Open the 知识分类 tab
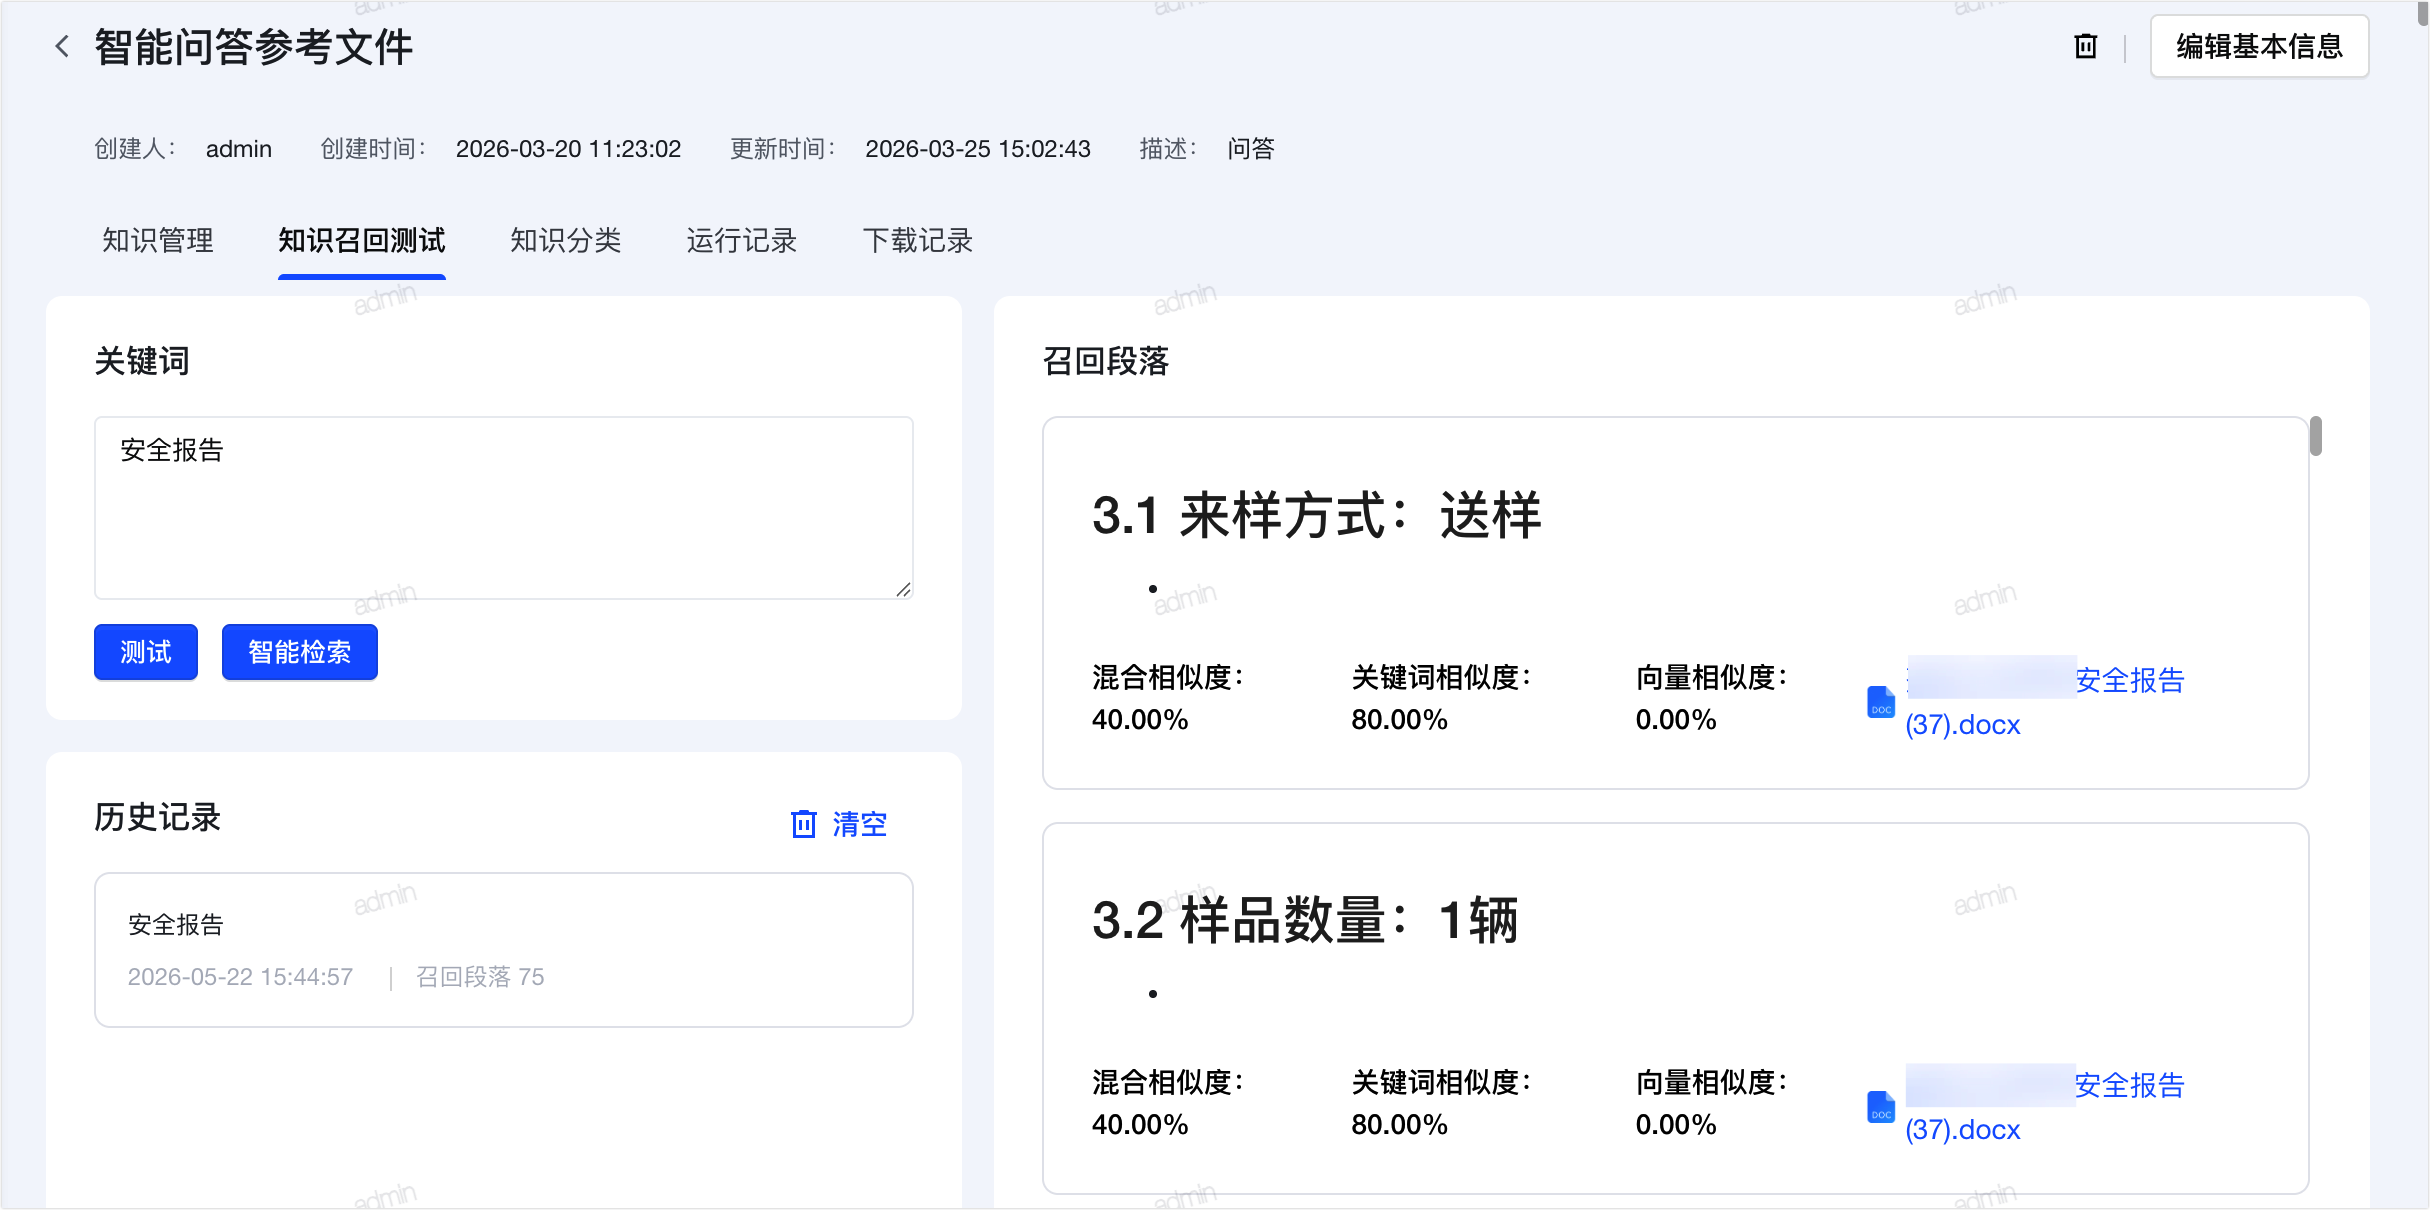This screenshot has width=2430, height=1210. tap(566, 241)
